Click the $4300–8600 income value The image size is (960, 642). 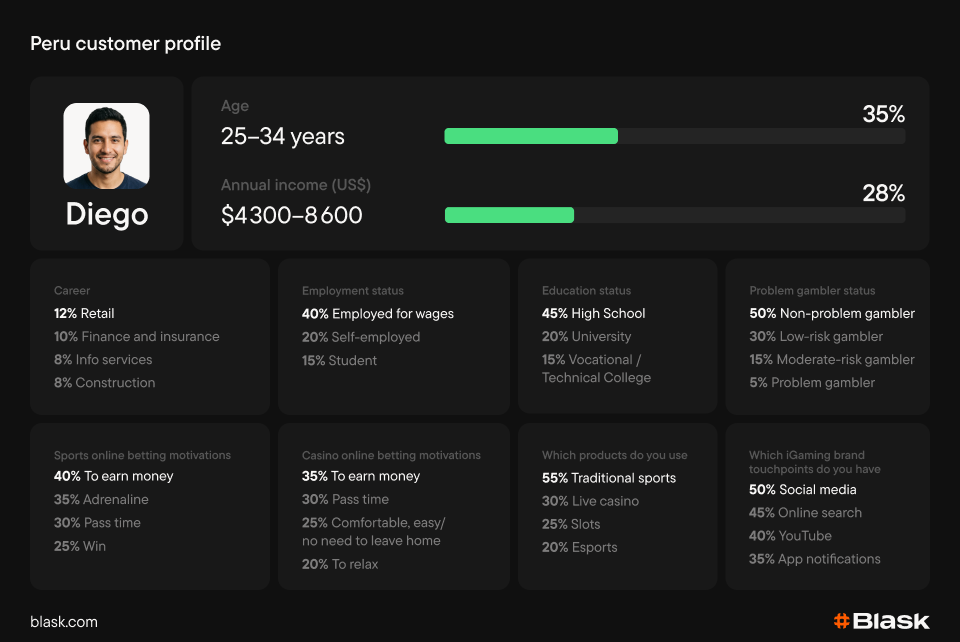[x=291, y=215]
